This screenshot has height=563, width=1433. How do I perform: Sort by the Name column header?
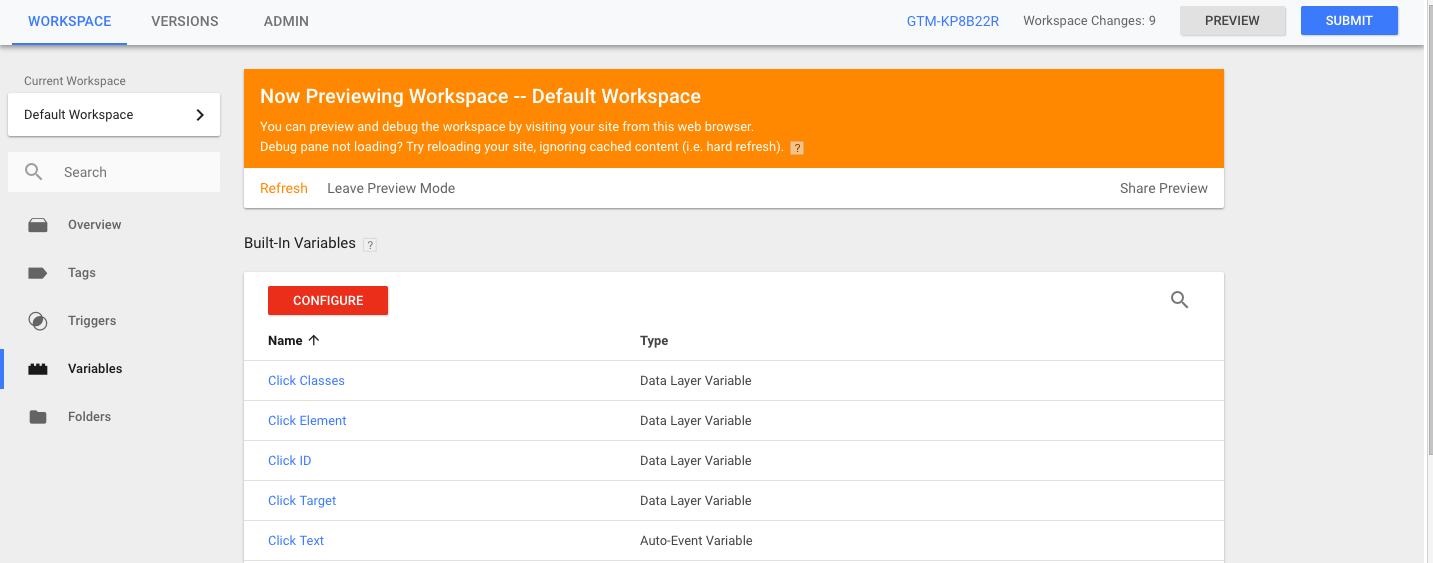tap(285, 341)
